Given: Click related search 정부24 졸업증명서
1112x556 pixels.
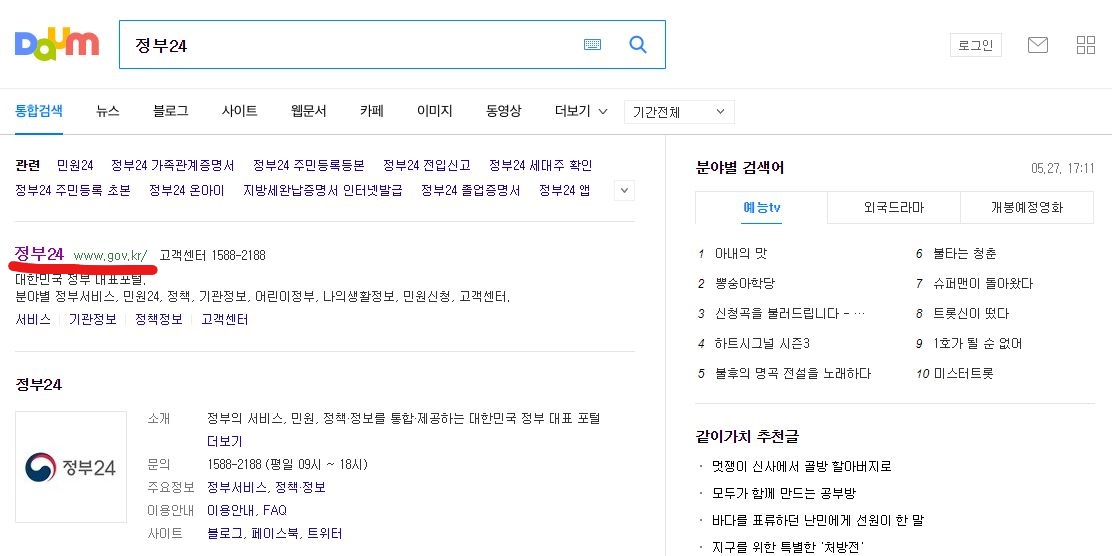Looking at the screenshot, I should coord(470,191).
